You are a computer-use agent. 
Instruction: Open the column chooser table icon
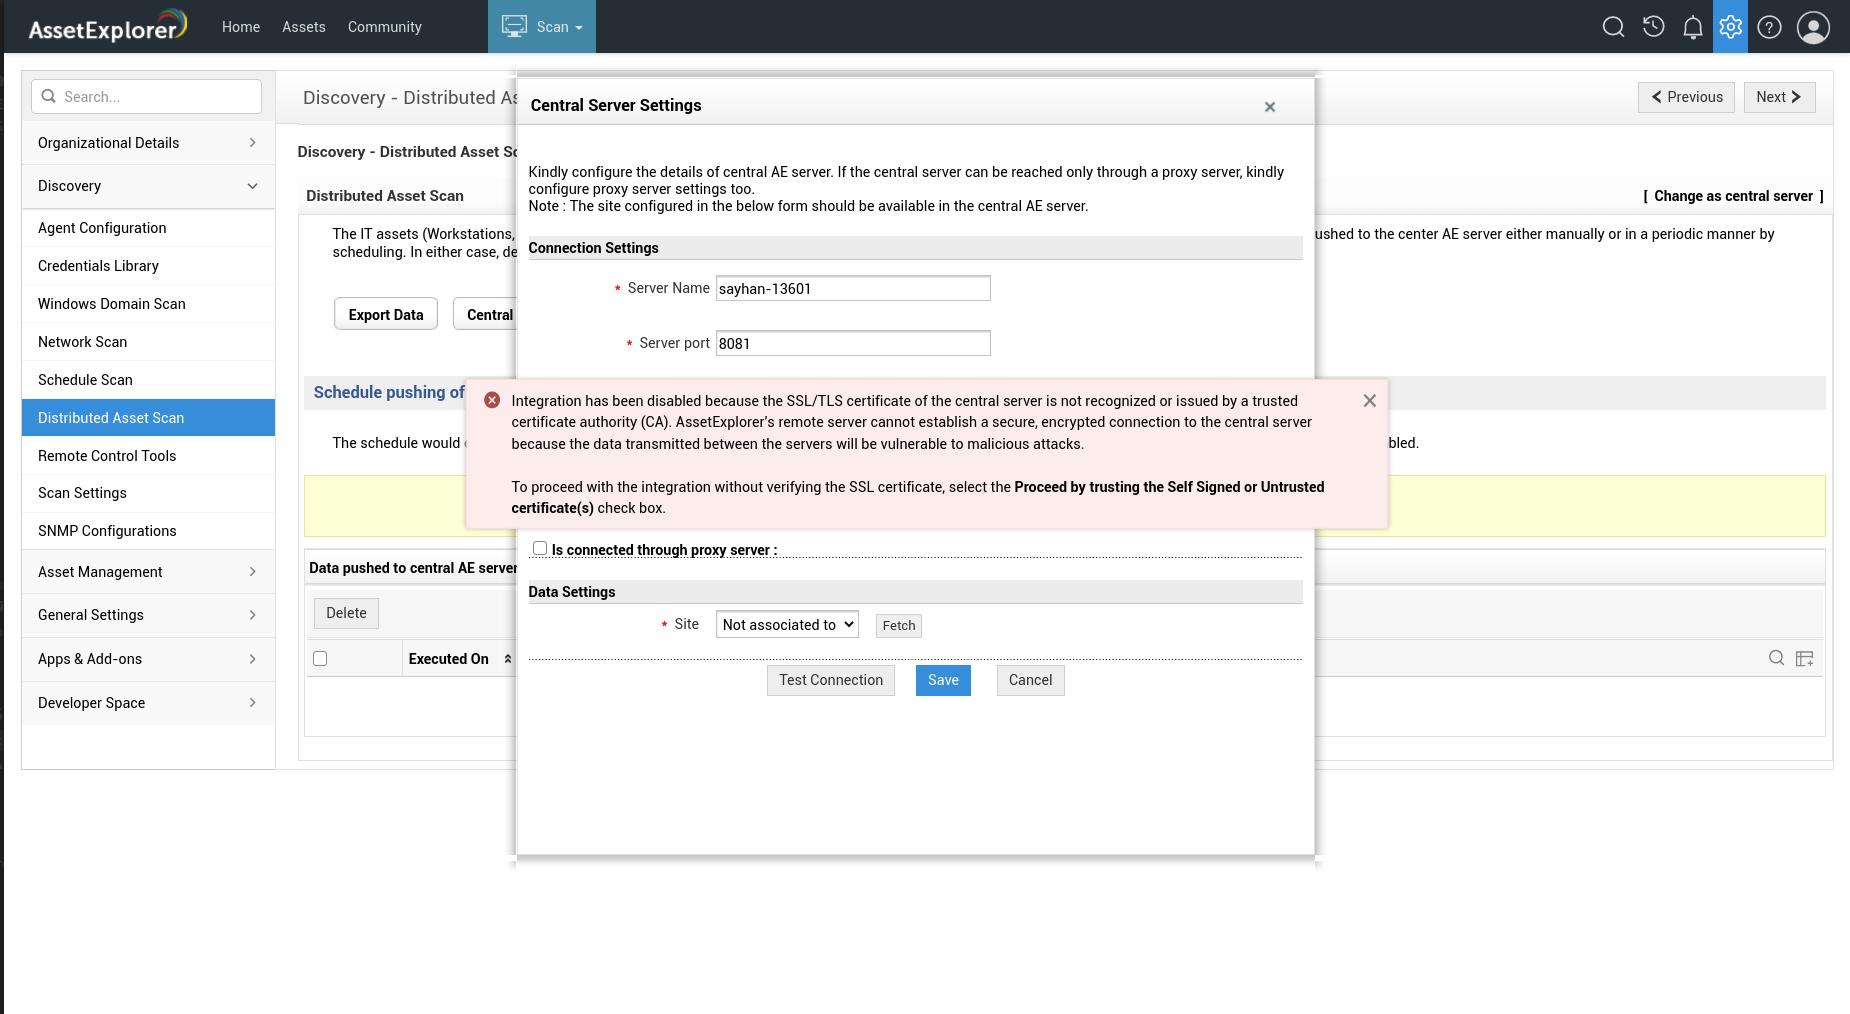point(1804,658)
